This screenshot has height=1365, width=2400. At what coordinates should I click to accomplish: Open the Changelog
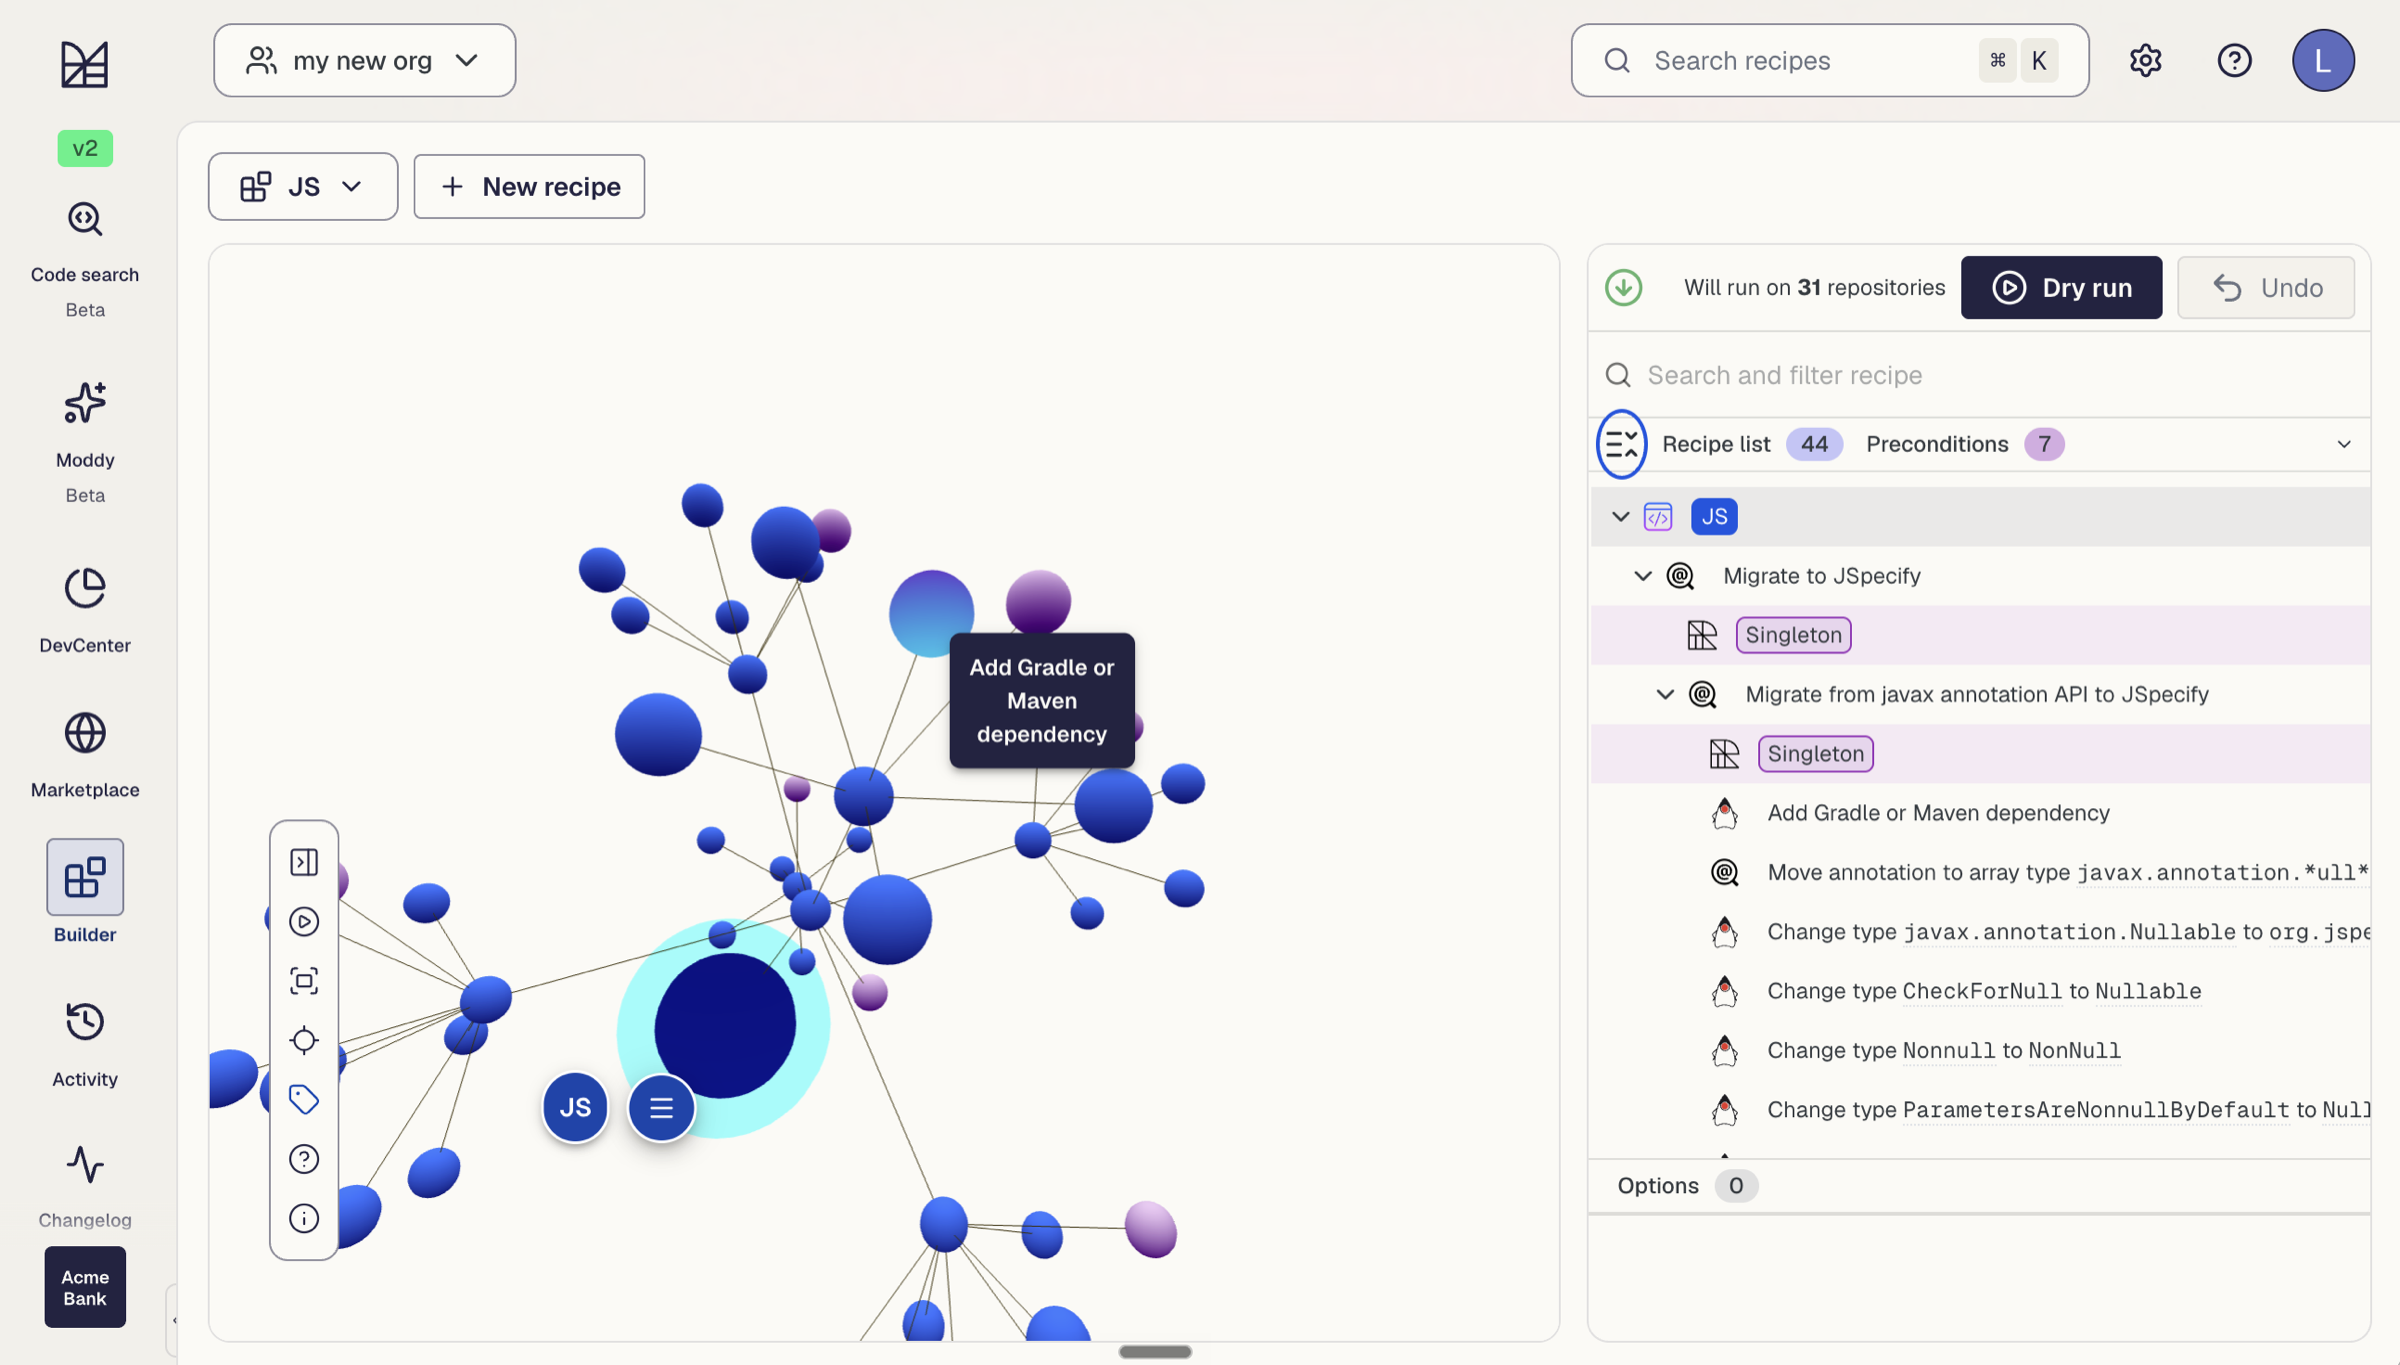tap(85, 1185)
